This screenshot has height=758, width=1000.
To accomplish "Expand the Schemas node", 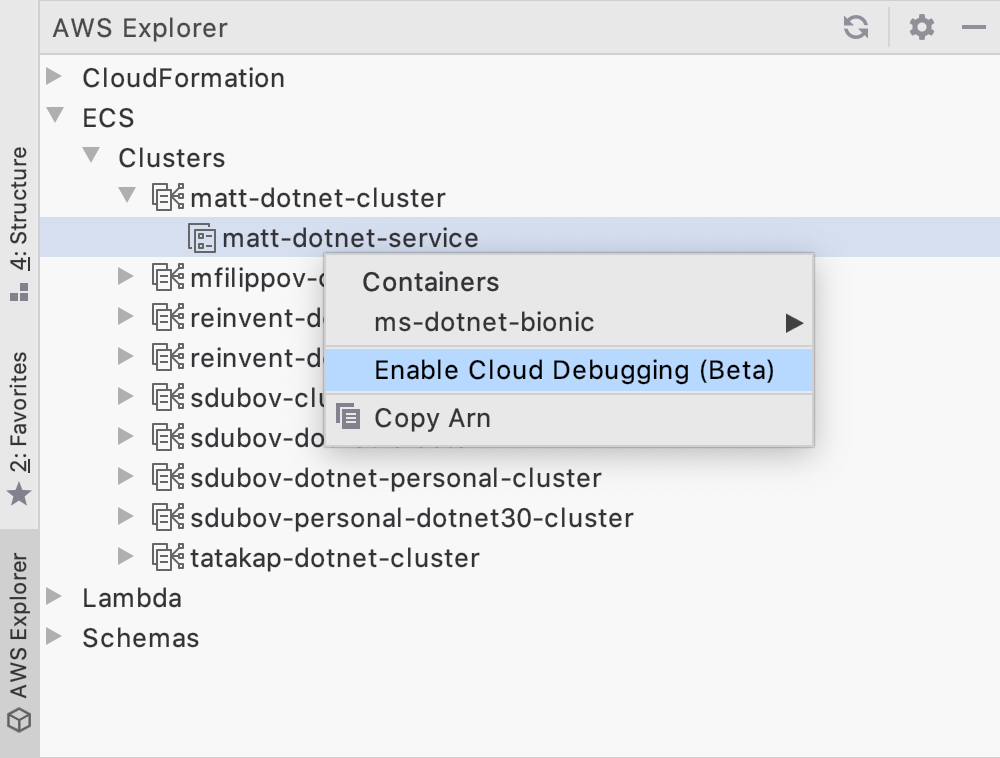I will [55, 636].
